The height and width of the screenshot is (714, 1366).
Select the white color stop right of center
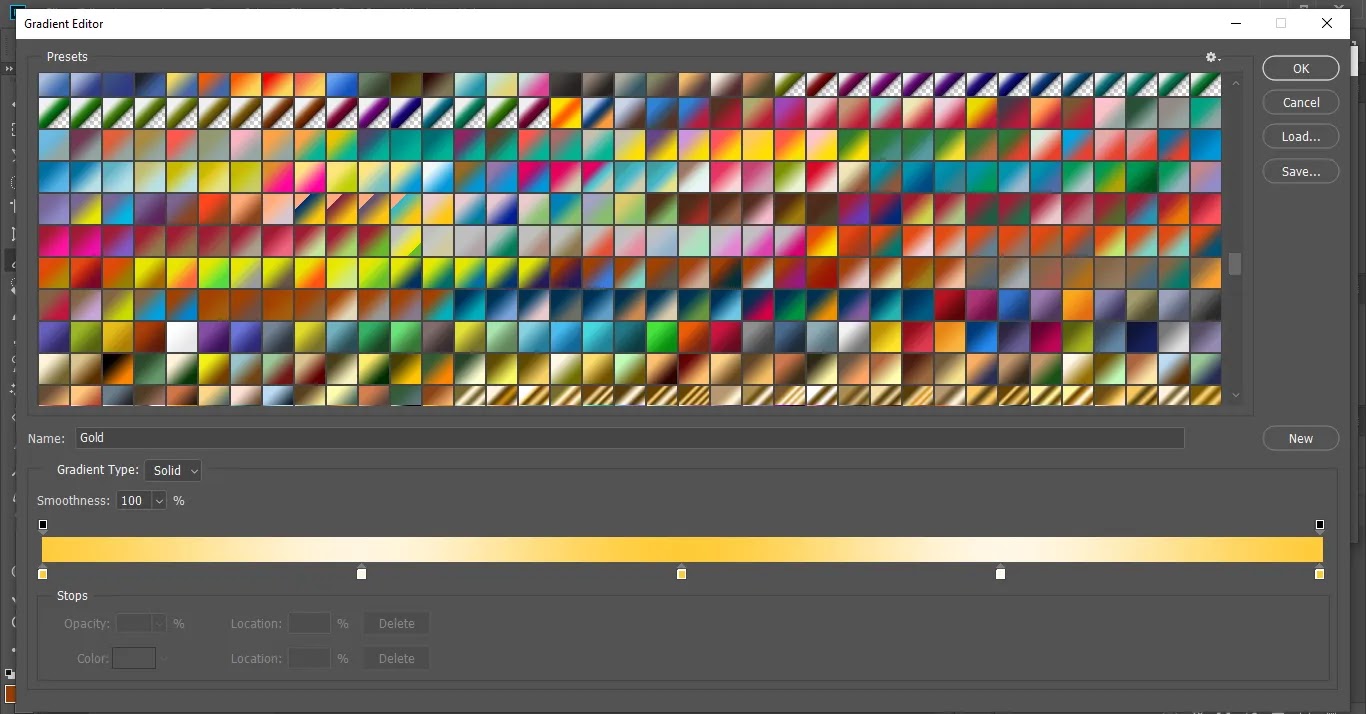1000,573
